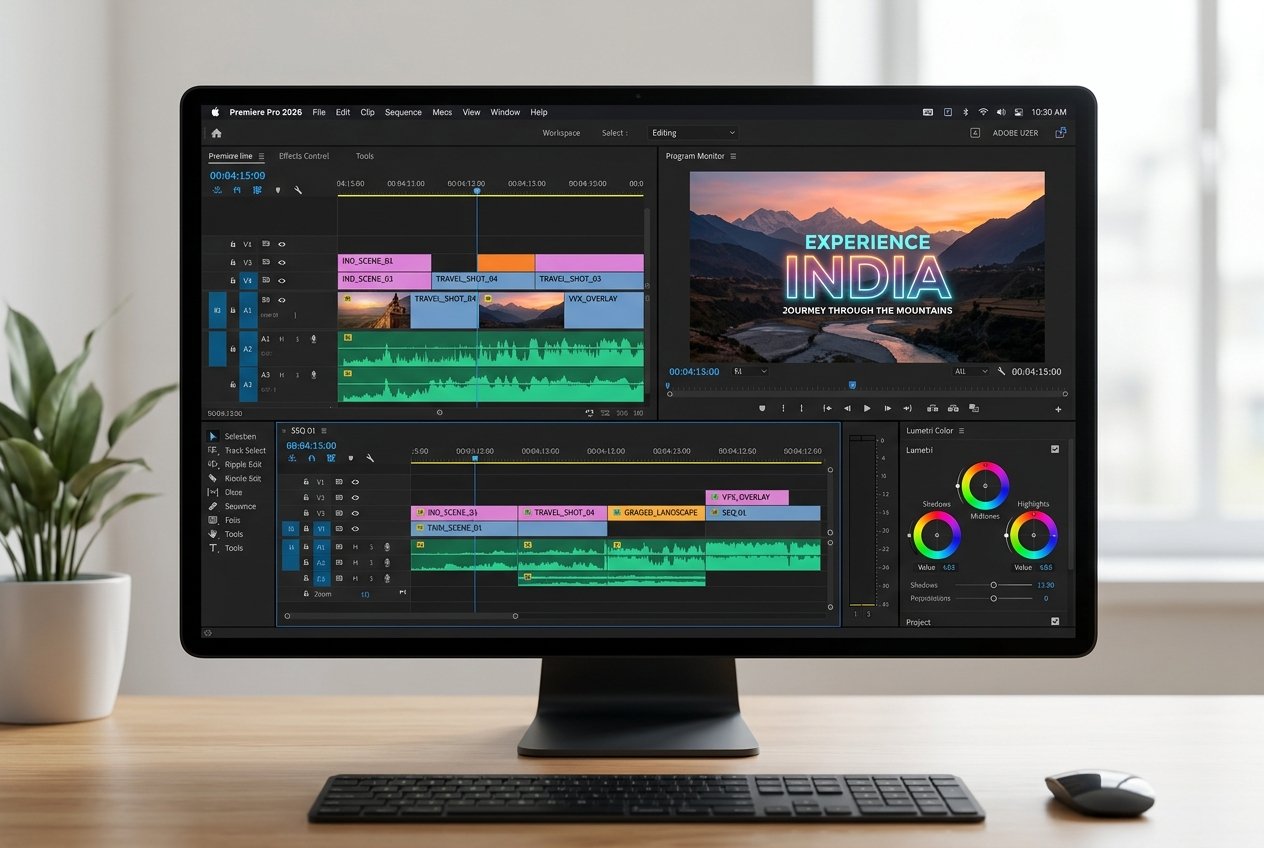This screenshot has width=1264, height=848.
Task: Toggle V3 track lock in Premiere line timeline
Action: click(233, 262)
